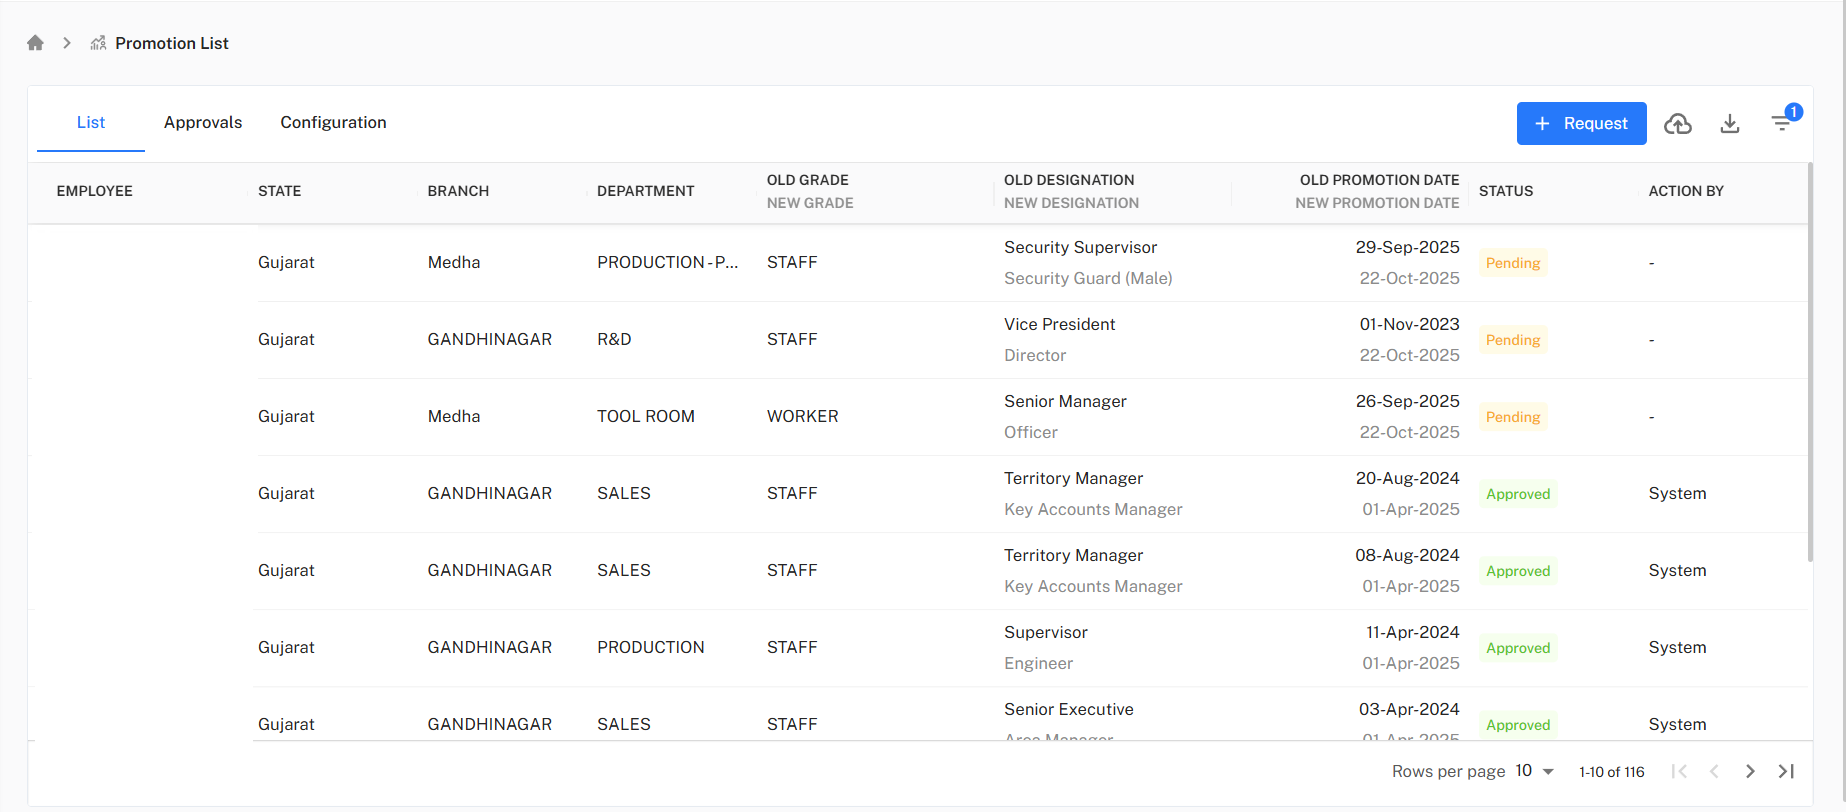Open the Configuration tab
Viewport: 1846px width, 812px height.
(333, 122)
